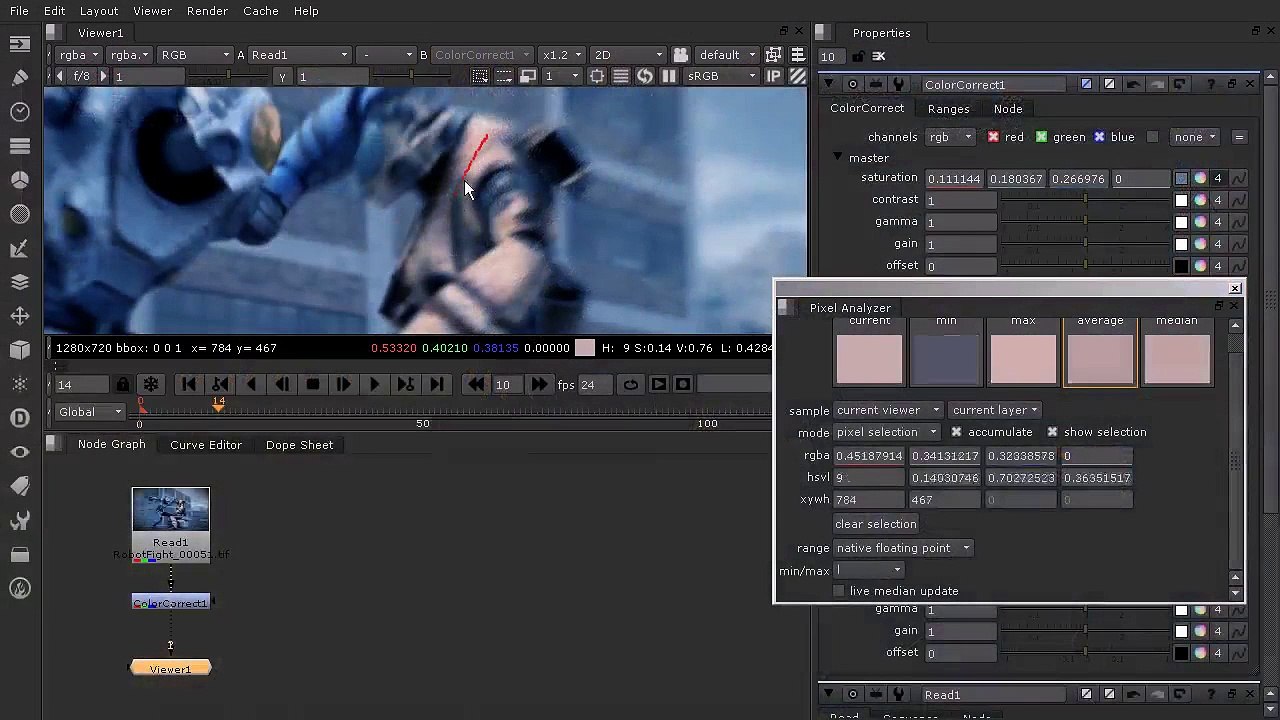Toggle the frame lock icon
The image size is (1280, 720).
123,385
